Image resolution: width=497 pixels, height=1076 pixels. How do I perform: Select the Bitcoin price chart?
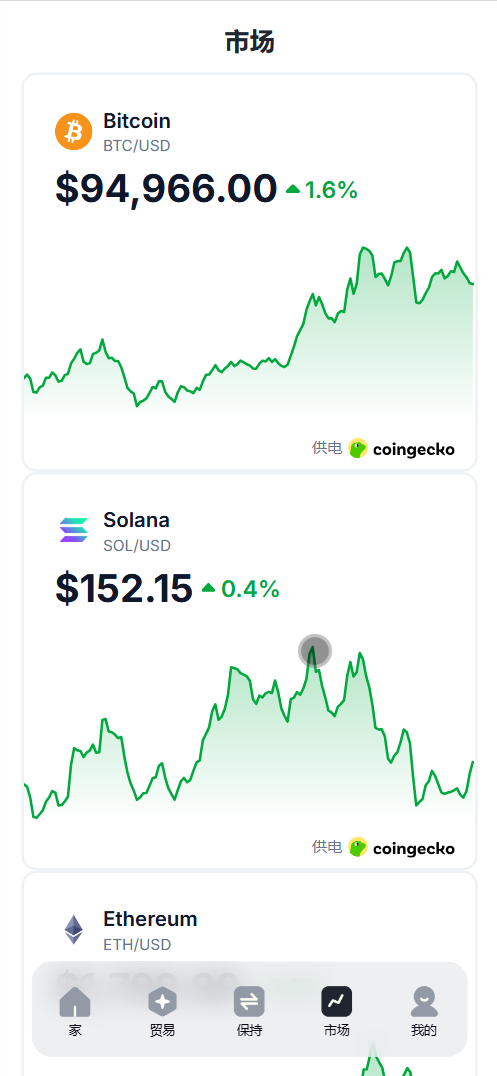click(249, 328)
